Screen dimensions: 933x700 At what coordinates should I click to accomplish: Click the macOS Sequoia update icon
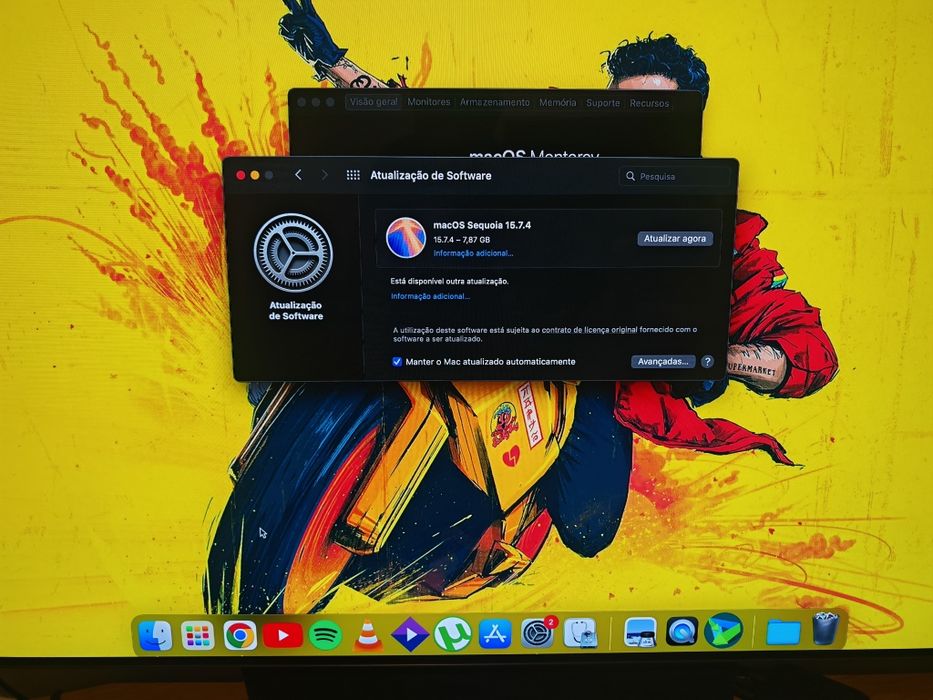point(406,238)
